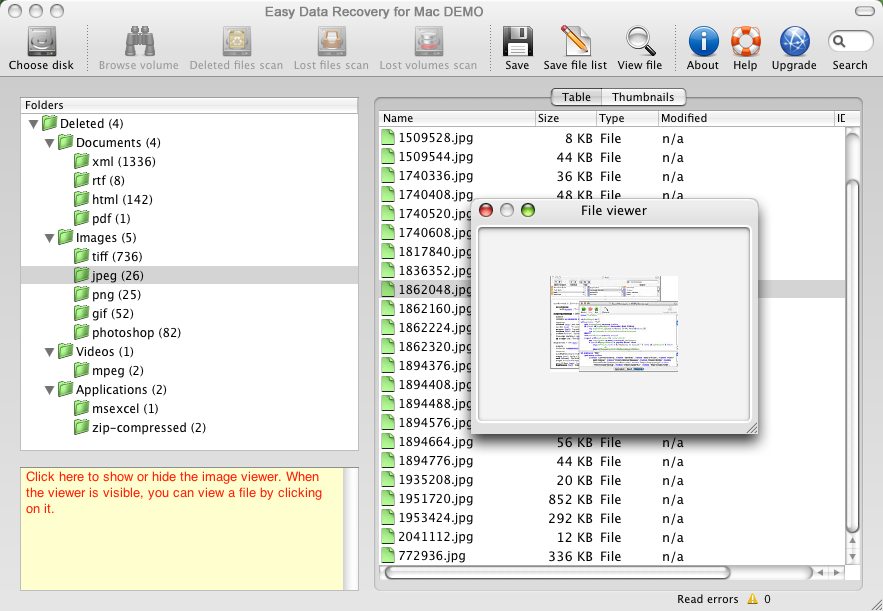The width and height of the screenshot is (883, 611).
Task: Collapse the Documents folder triangle
Action: [x=50, y=143]
